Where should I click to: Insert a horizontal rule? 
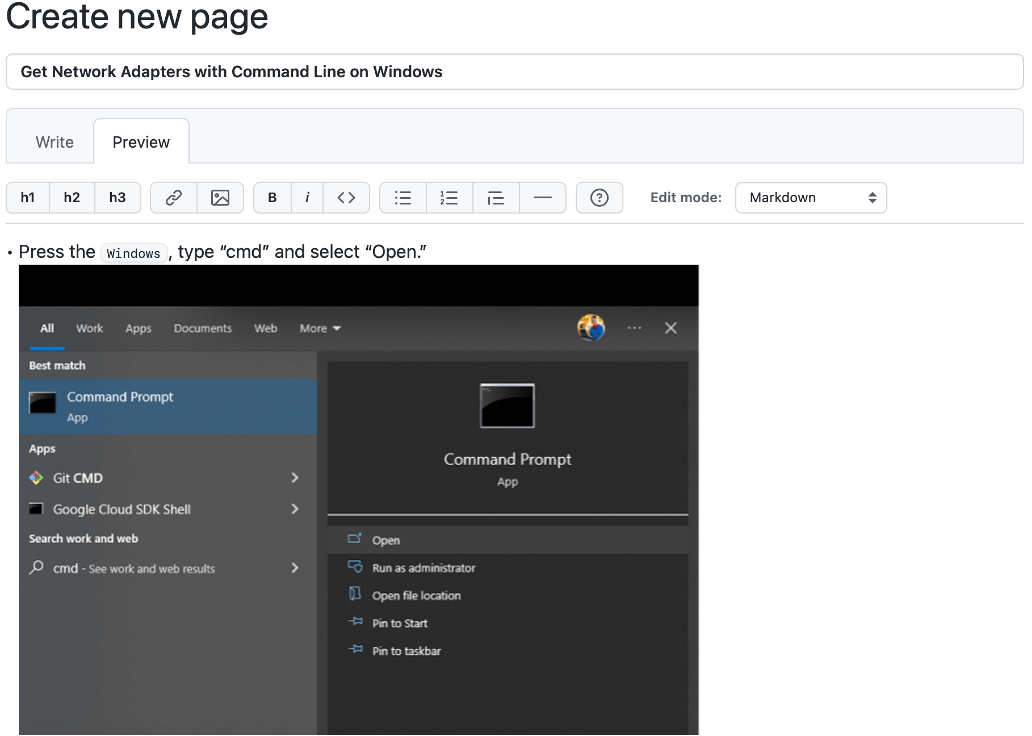(x=542, y=197)
